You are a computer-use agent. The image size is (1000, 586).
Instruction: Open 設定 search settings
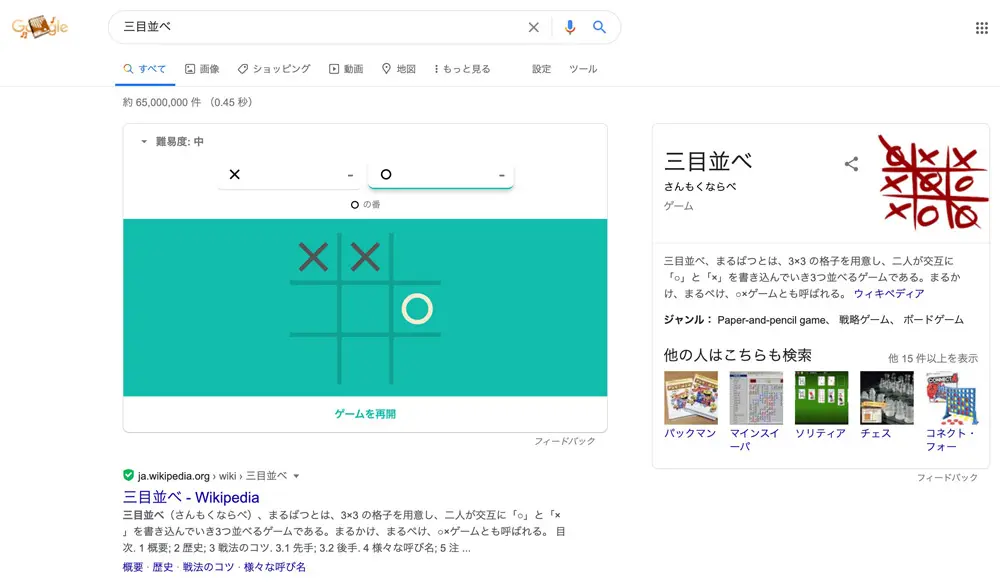541,69
